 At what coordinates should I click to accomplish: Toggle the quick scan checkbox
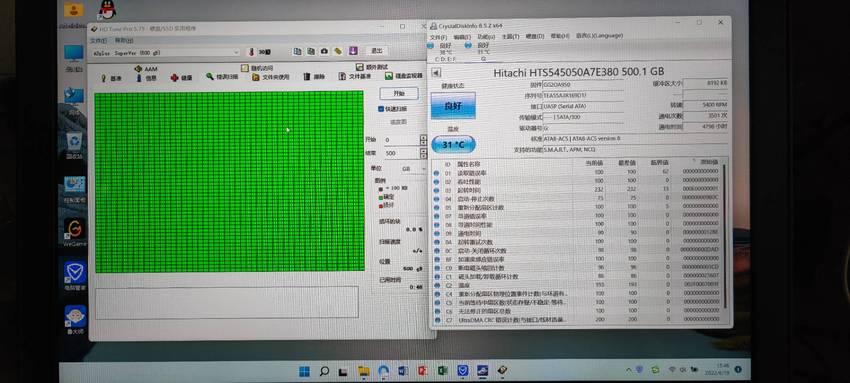pyautogui.click(x=381, y=109)
